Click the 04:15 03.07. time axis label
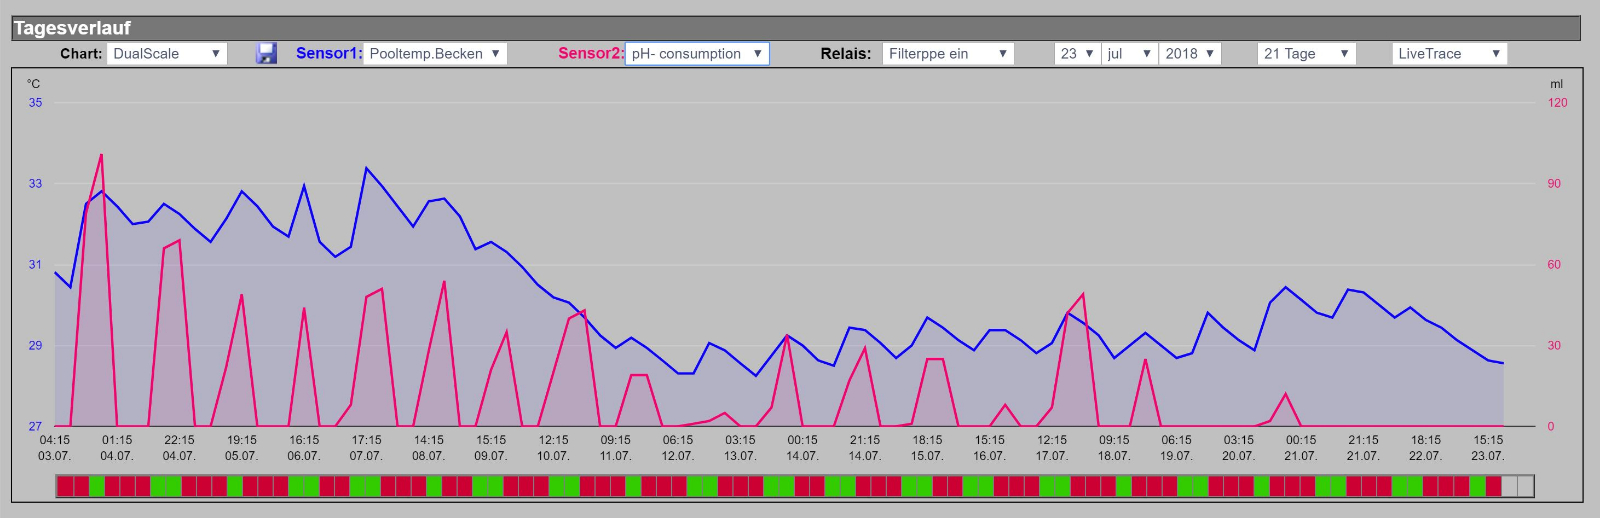1600x518 pixels. 55,447
